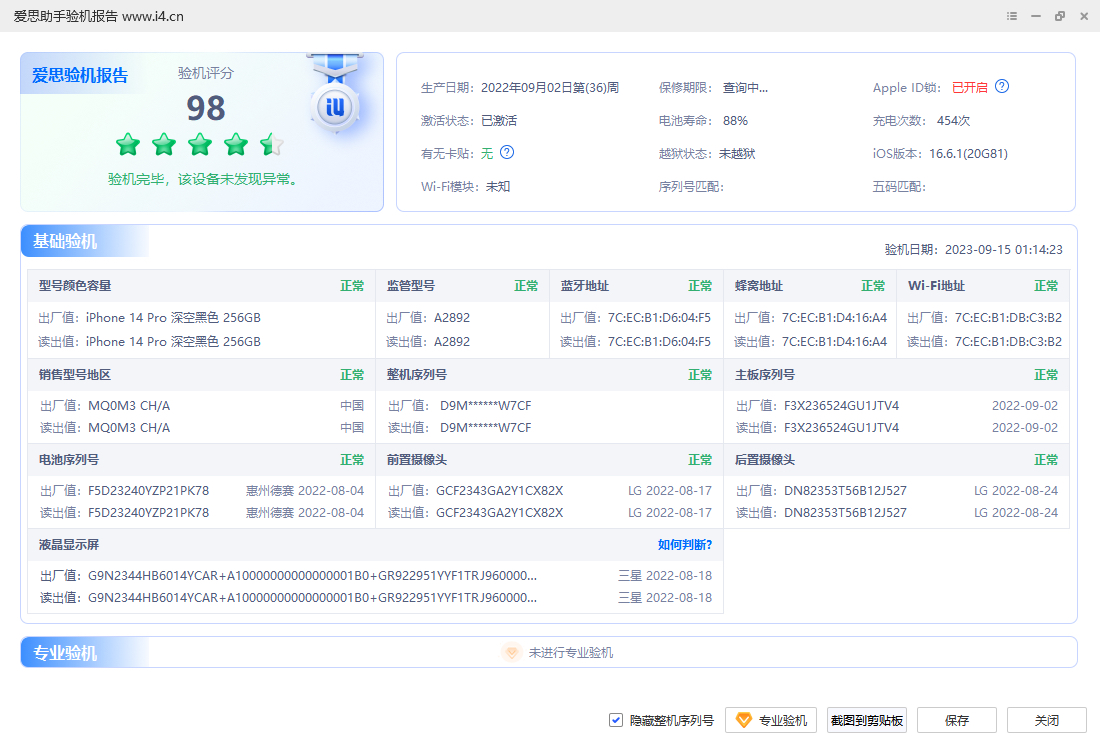Click the badge icon beside 未进行专业验机
The height and width of the screenshot is (749, 1100).
click(x=510, y=653)
